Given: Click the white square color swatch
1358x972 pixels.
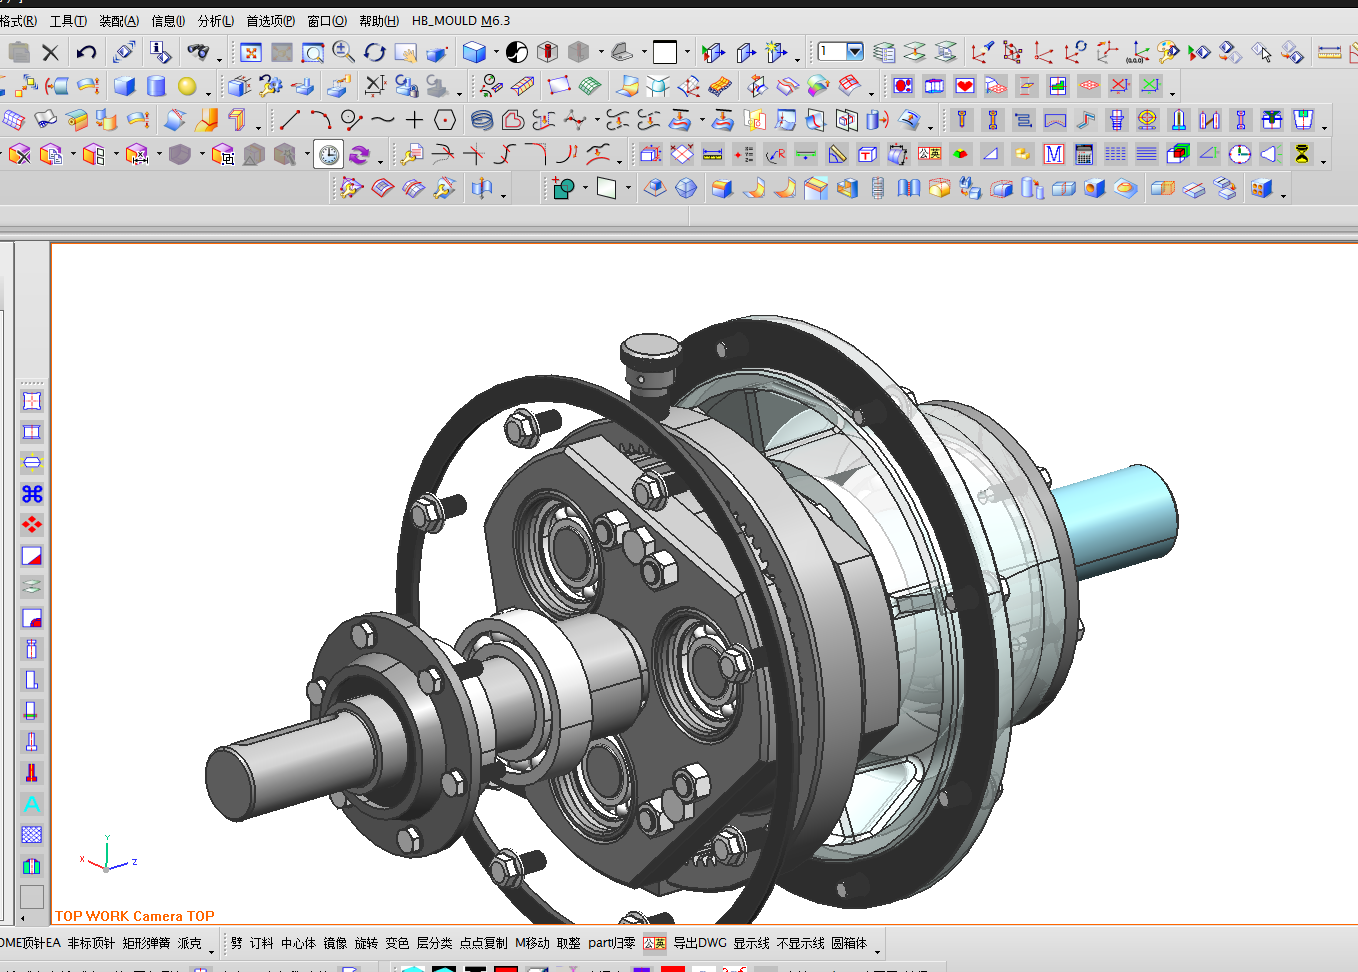Looking at the screenshot, I should click(x=665, y=52).
